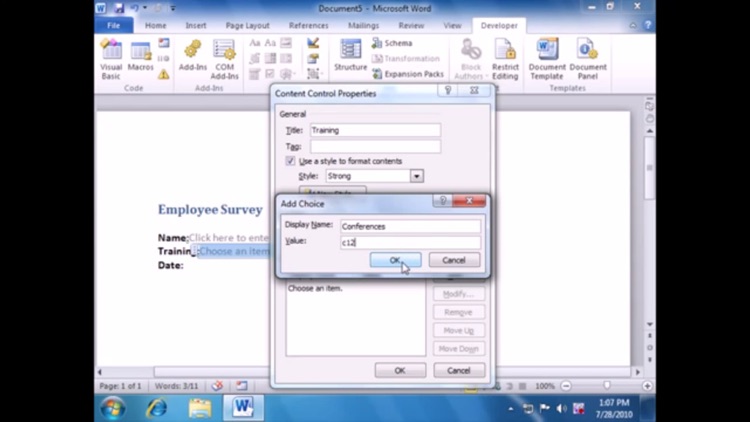Switch to the Mailings tab

click(363, 25)
